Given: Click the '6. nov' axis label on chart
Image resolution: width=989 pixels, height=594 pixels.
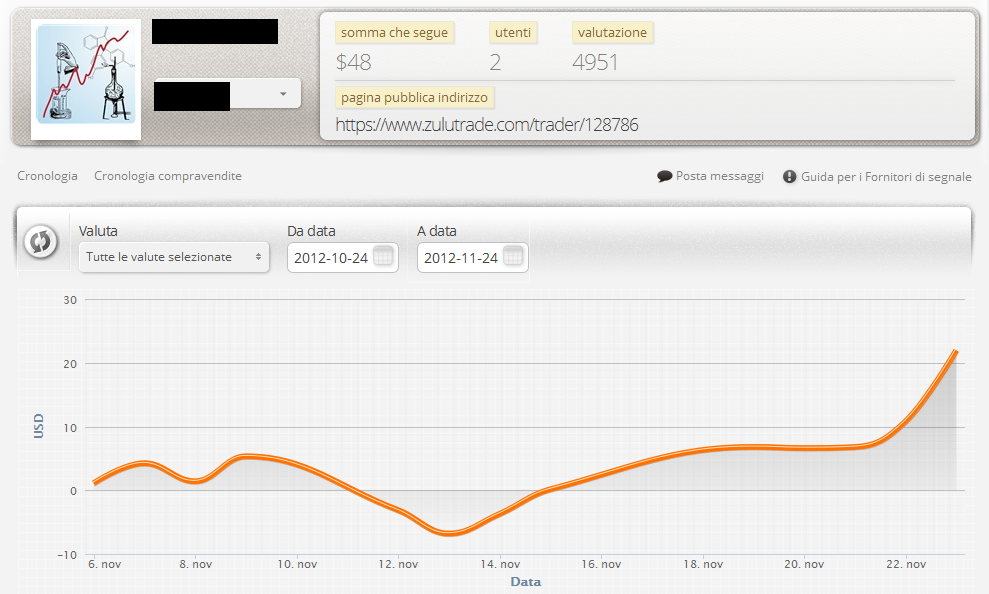Looking at the screenshot, I should click(105, 564).
